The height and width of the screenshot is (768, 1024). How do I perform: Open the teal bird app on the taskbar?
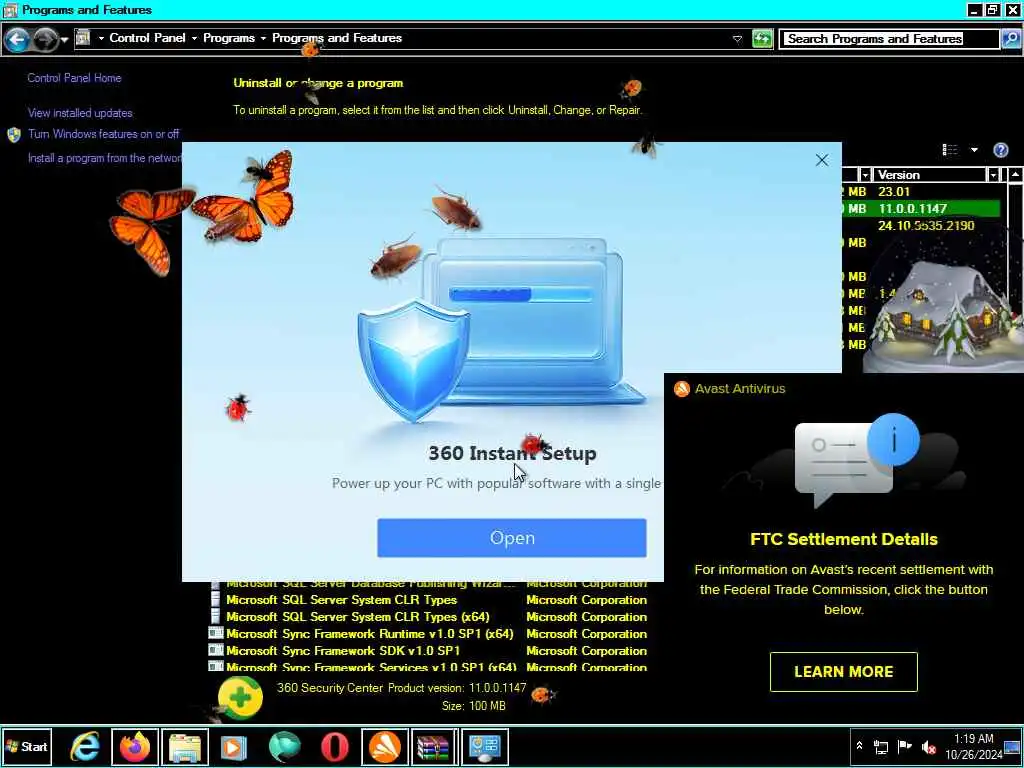tap(284, 746)
